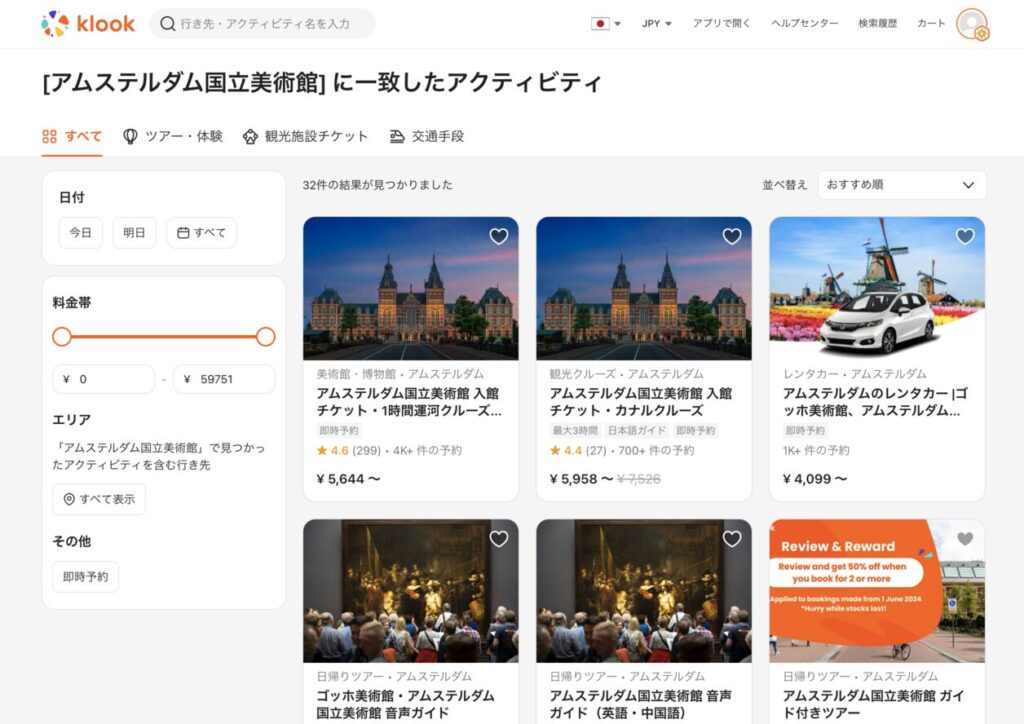Viewport: 1024px width, 724px height.
Task: Click heart on the Review & Reward card
Action: (x=965, y=539)
